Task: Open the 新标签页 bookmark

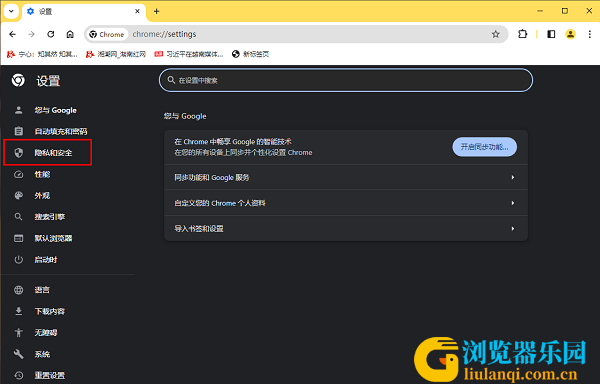Action: click(x=250, y=54)
